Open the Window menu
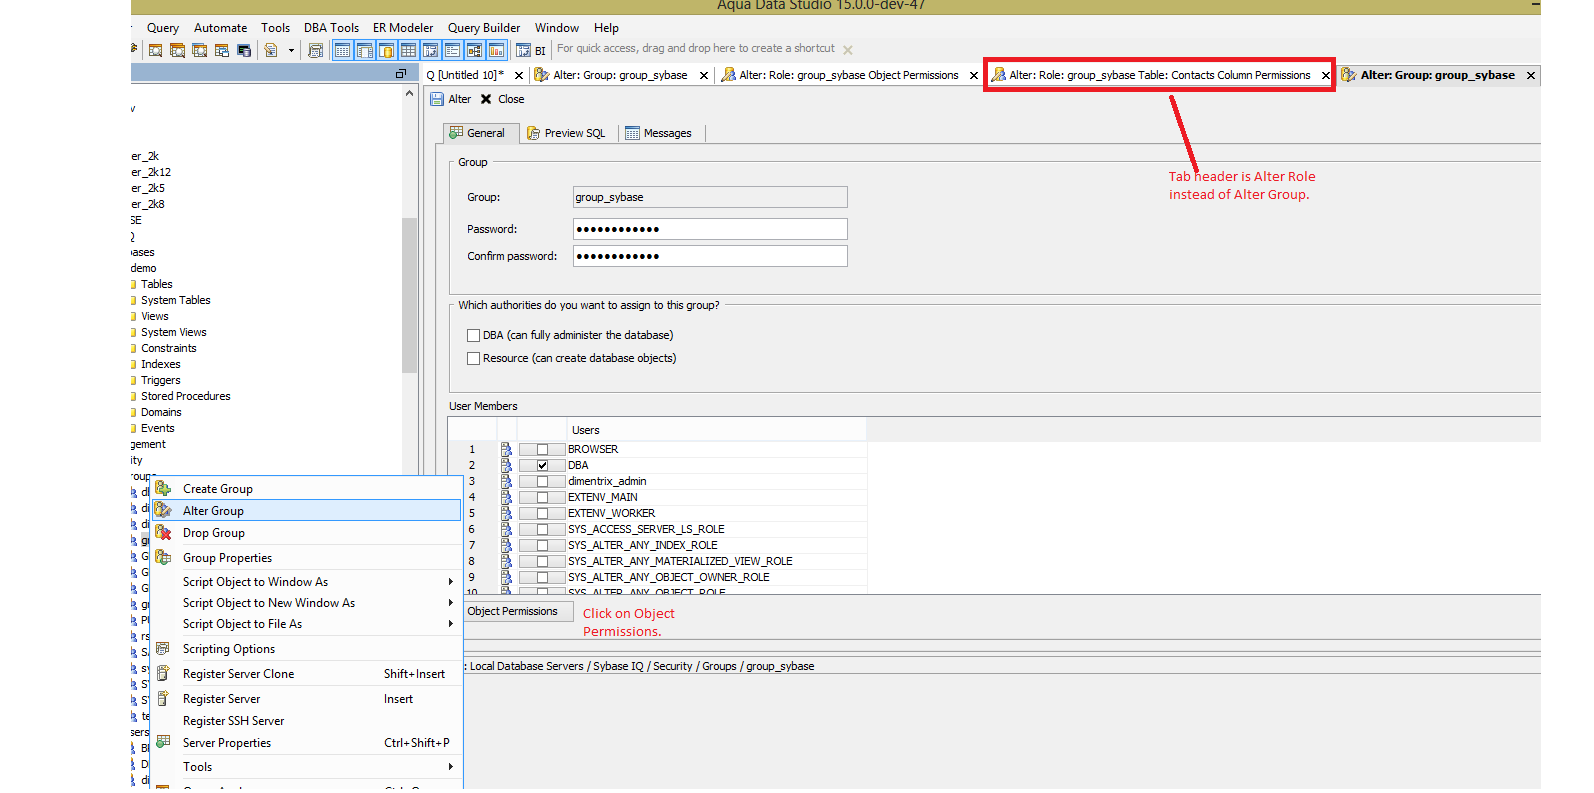 (557, 28)
